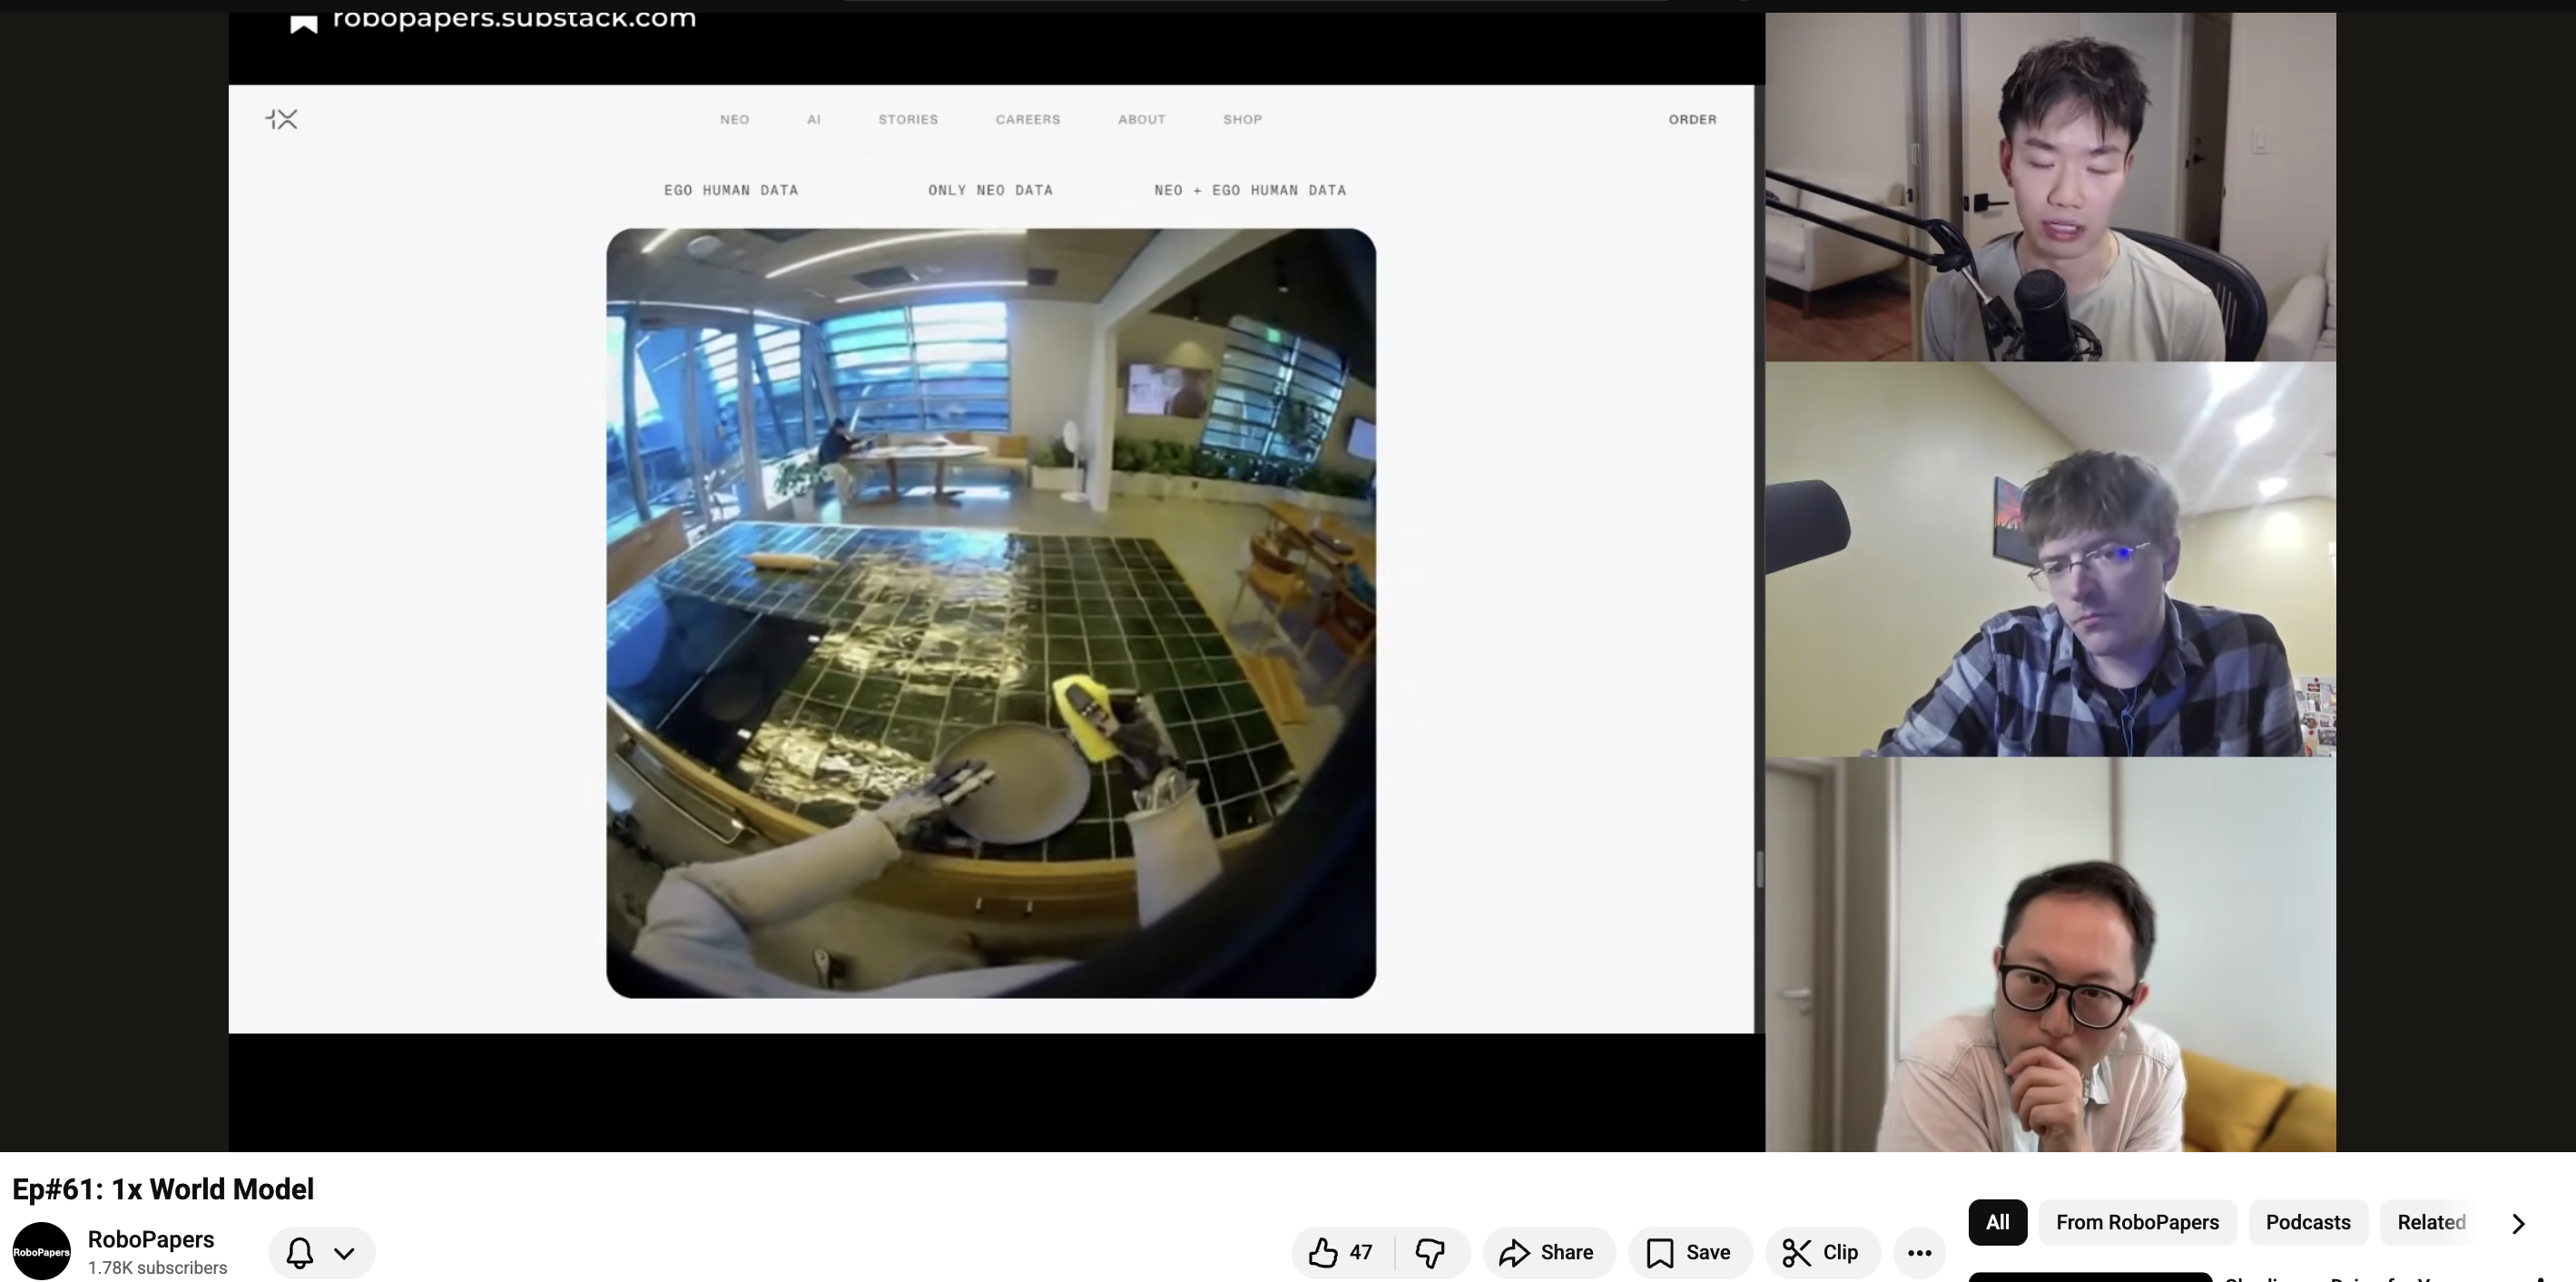Select the EGO HUMAN DATA option
The width and height of the screenshot is (2576, 1282).
tap(731, 190)
